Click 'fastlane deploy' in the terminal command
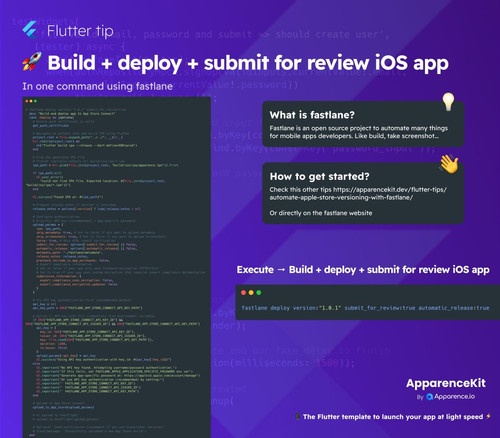500x438 pixels. click(x=266, y=308)
